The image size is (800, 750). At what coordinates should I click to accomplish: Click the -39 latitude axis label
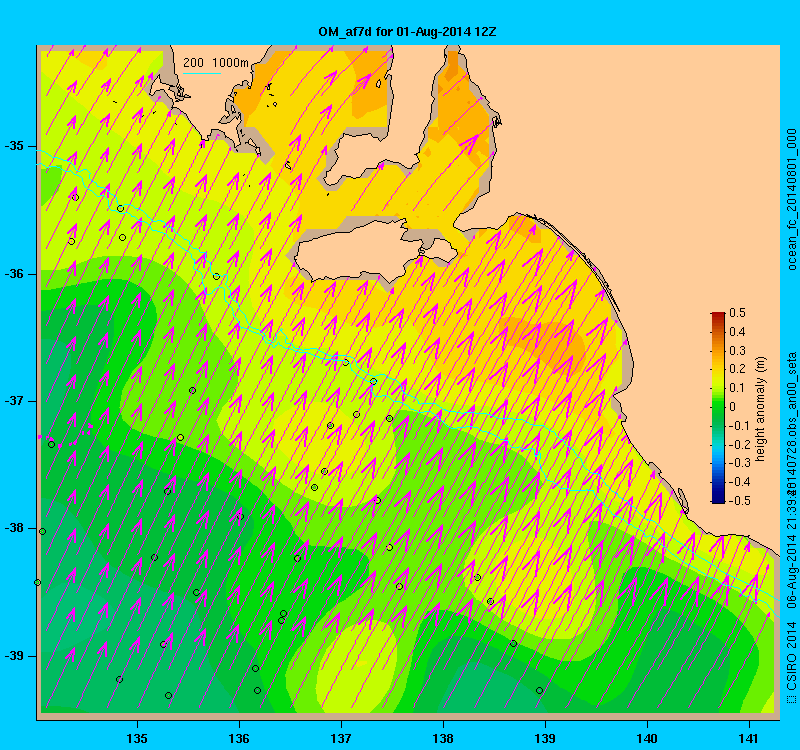coord(14,656)
